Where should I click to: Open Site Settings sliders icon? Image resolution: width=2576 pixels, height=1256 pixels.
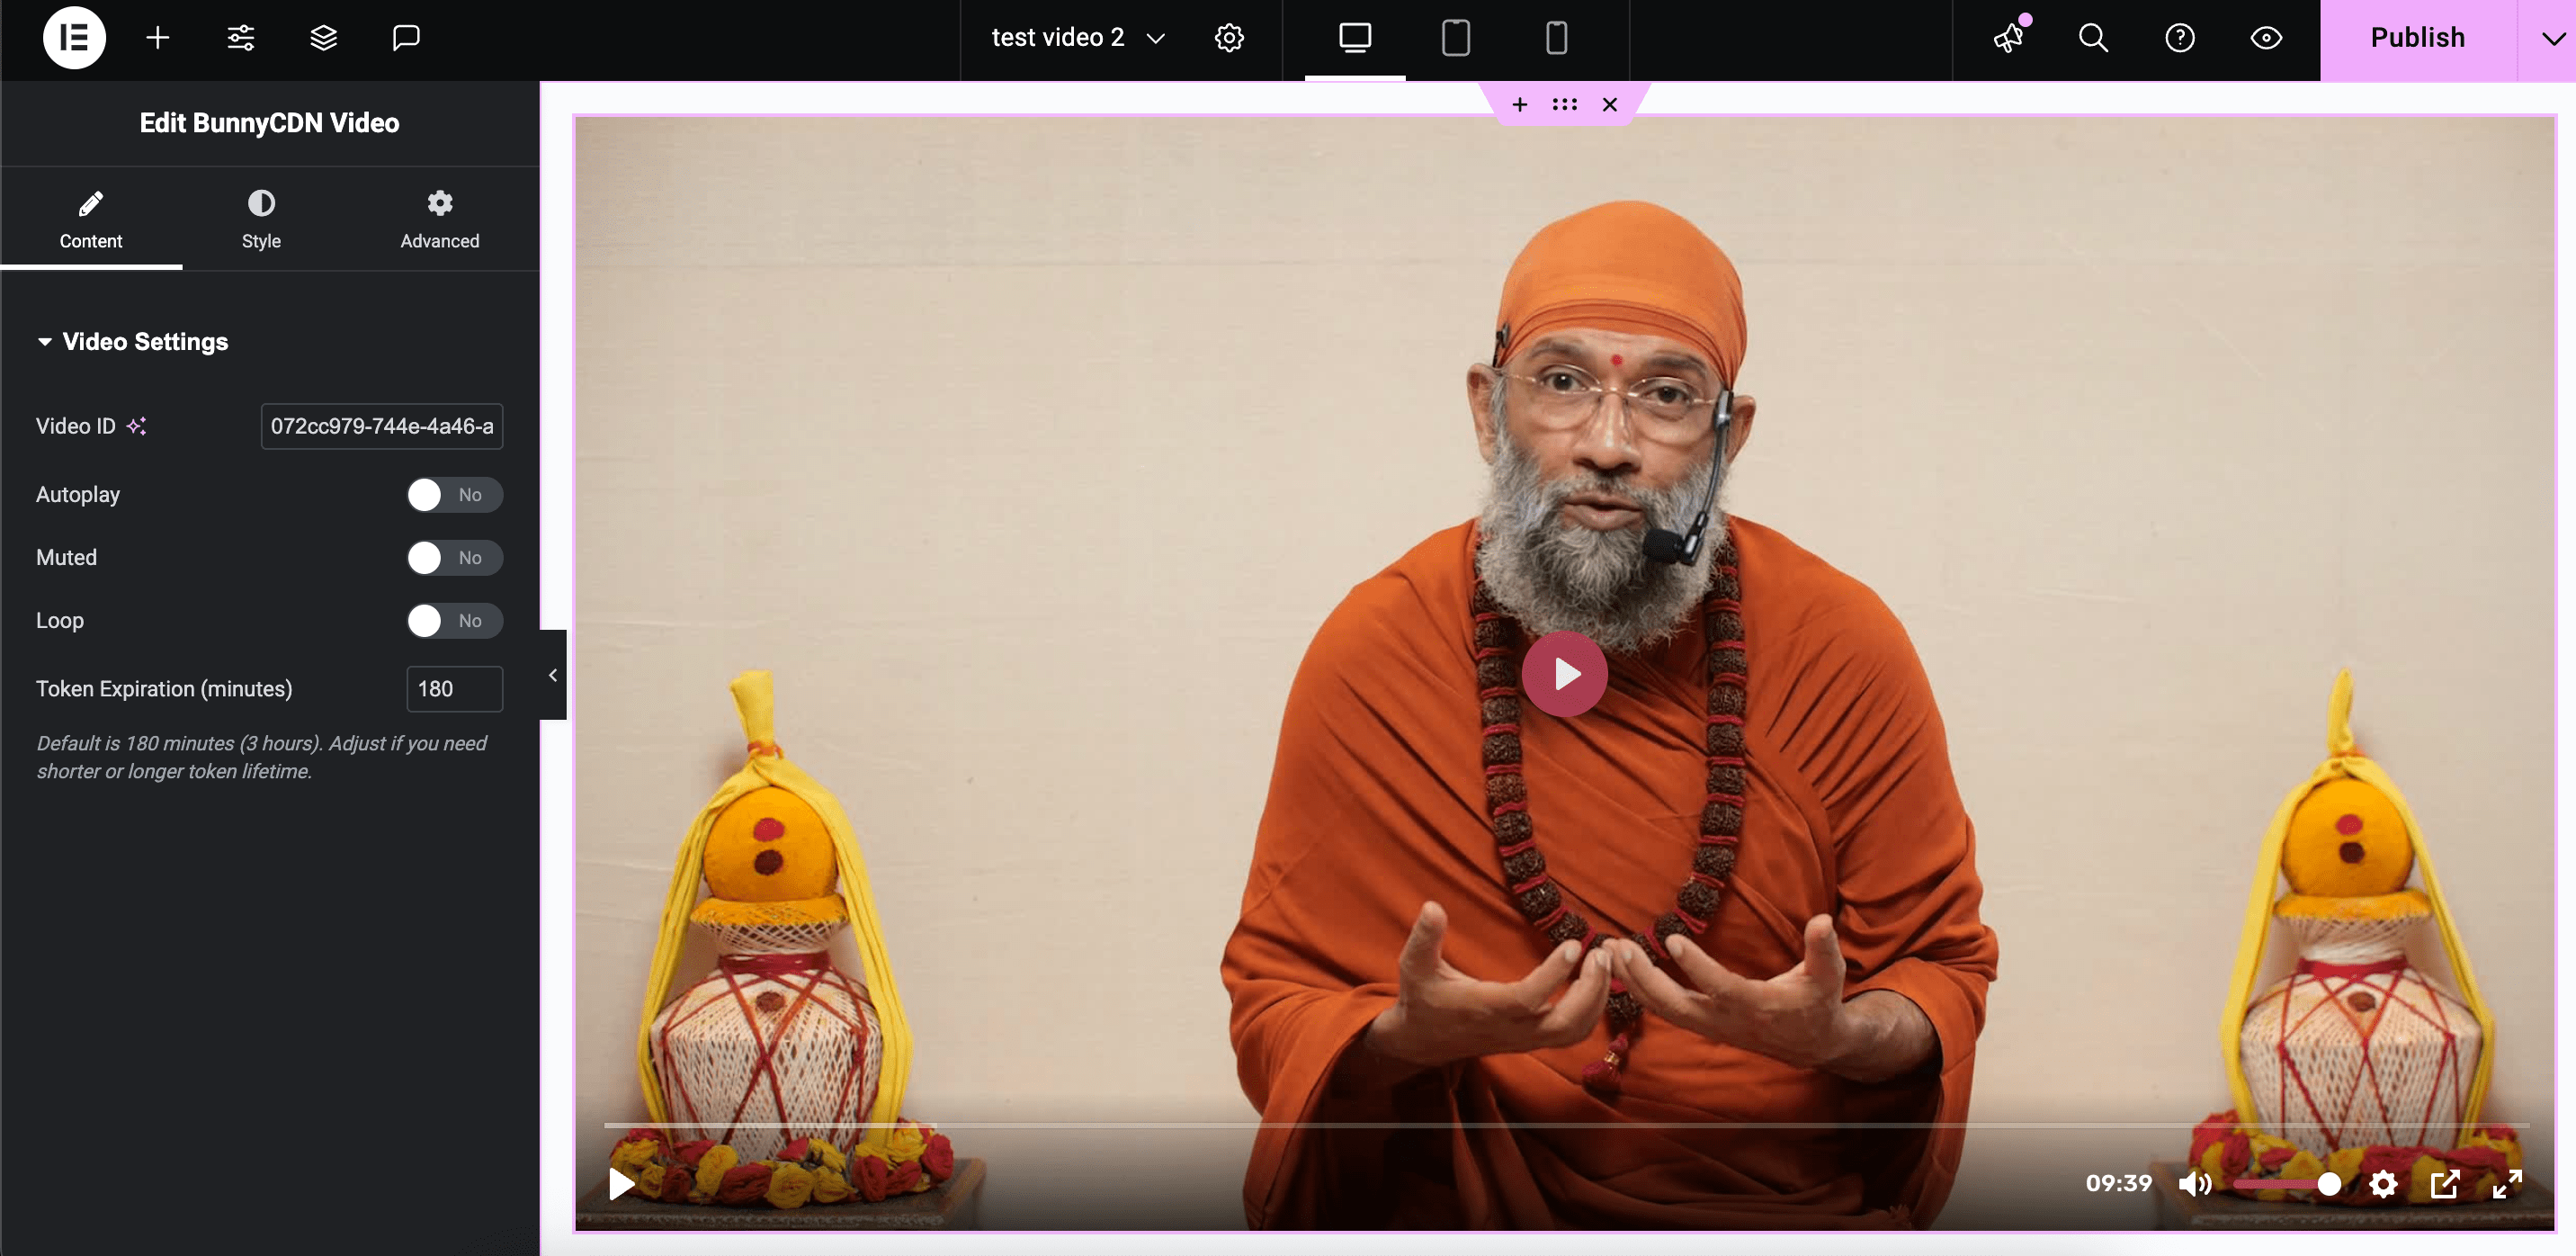coord(241,38)
